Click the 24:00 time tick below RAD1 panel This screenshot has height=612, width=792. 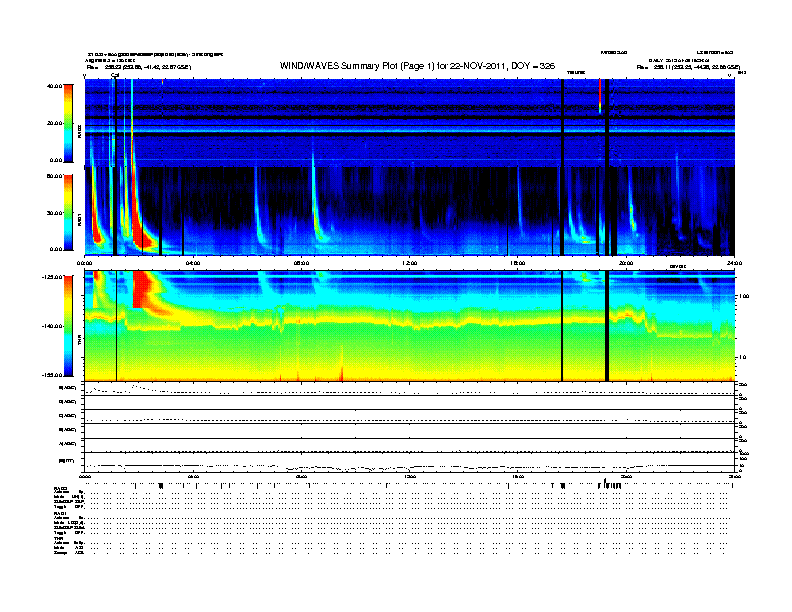(x=734, y=263)
